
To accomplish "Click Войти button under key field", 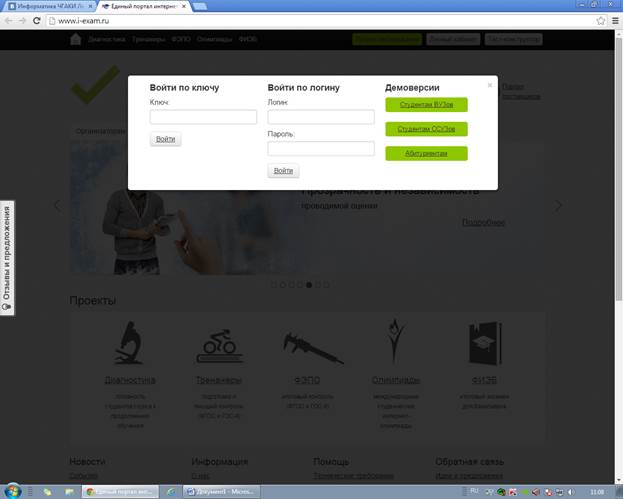I will point(165,139).
